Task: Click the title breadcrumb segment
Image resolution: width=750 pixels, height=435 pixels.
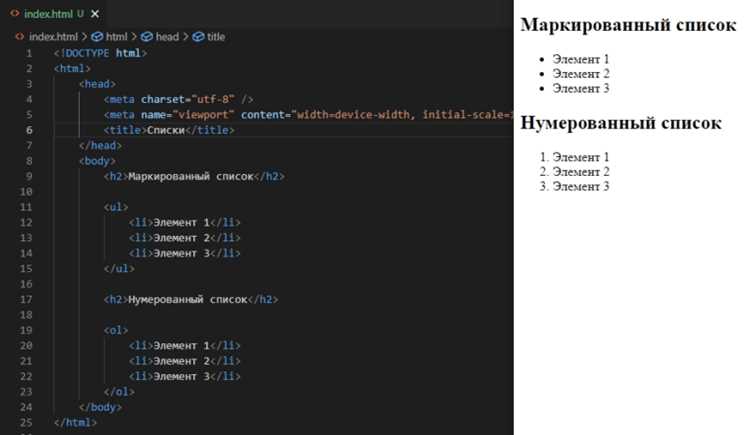Action: point(216,37)
